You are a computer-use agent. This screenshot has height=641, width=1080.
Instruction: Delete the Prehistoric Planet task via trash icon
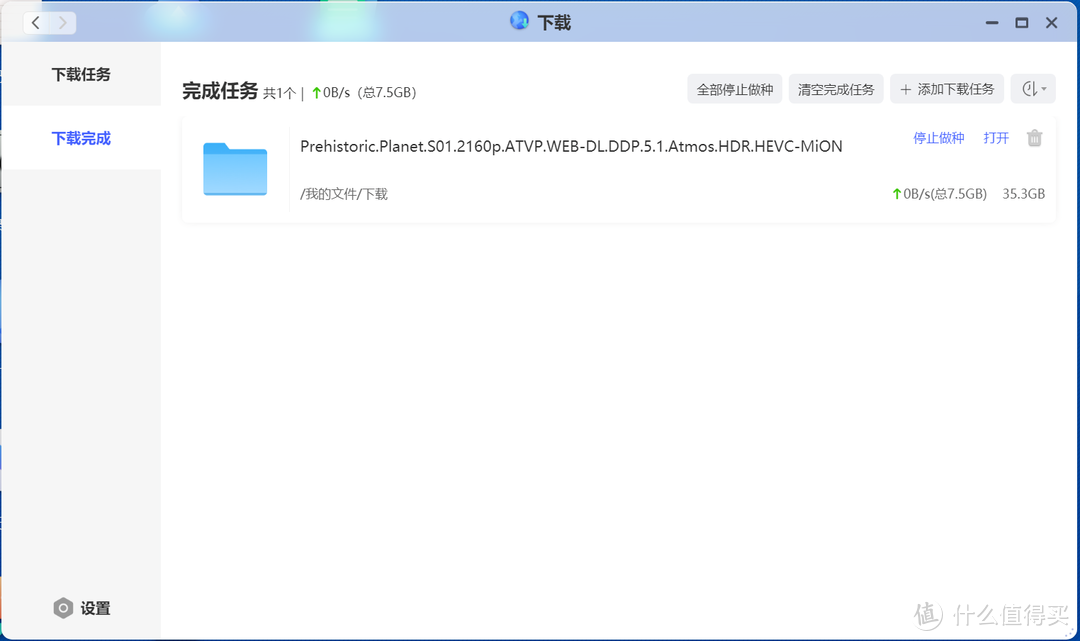(x=1035, y=138)
